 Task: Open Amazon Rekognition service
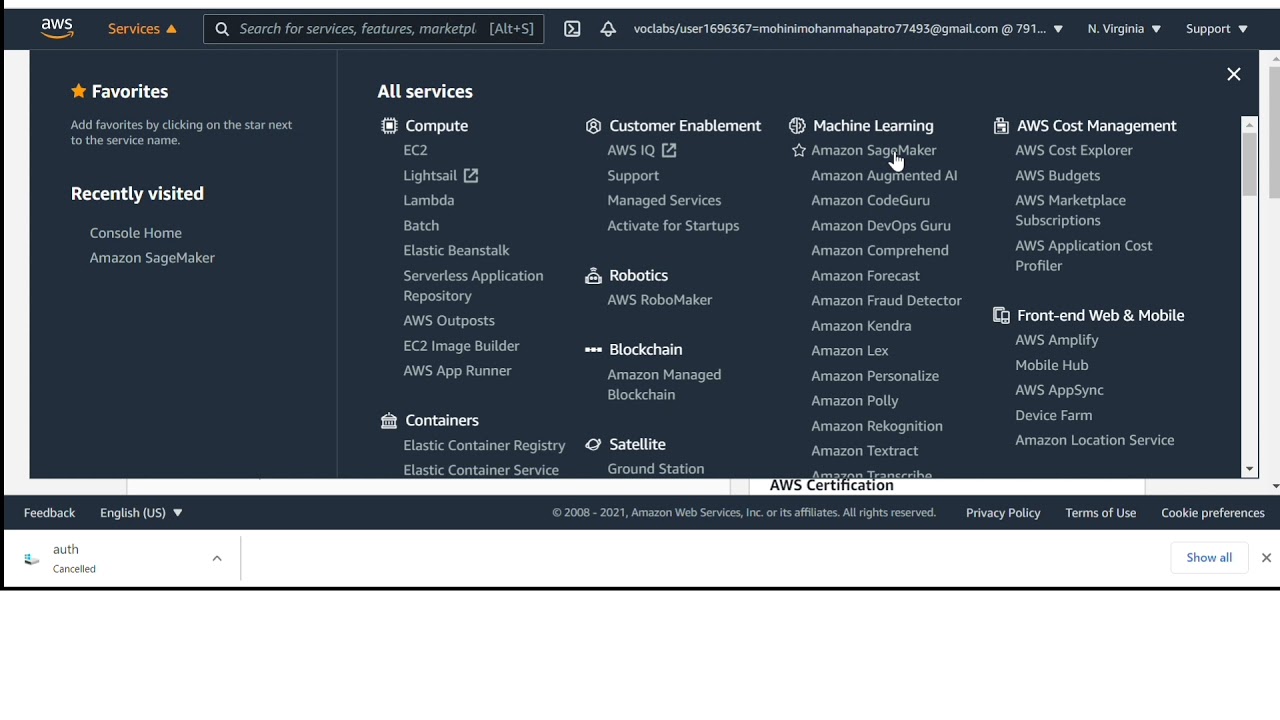tap(877, 426)
